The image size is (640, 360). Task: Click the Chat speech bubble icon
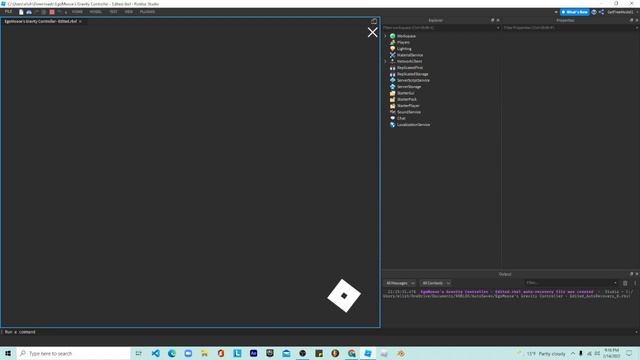[x=392, y=118]
